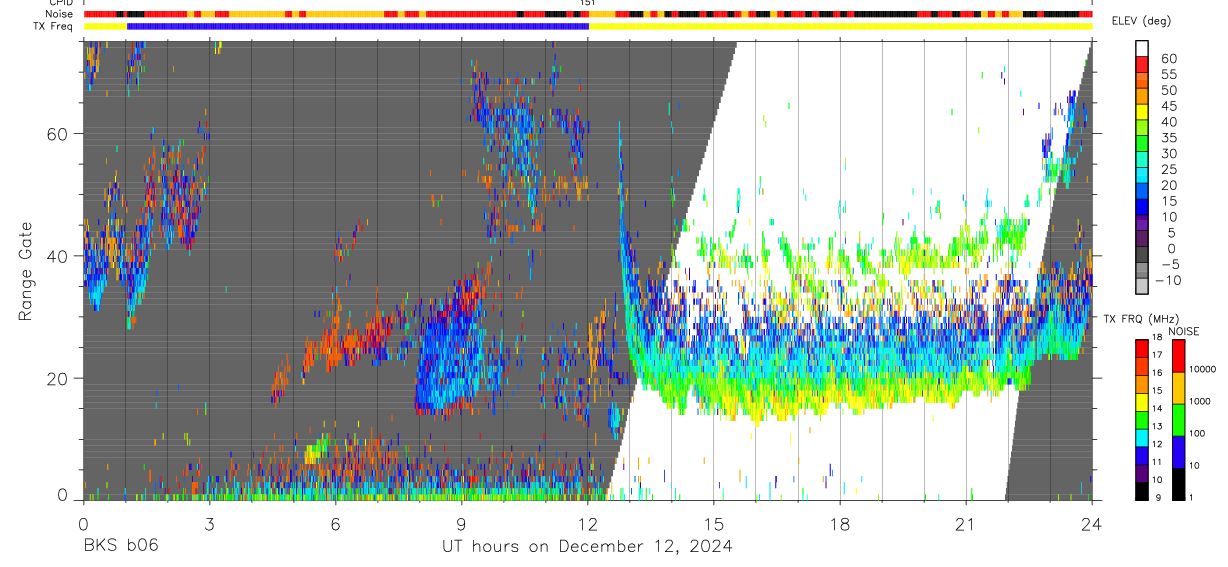1228x567 pixels.
Task: Click the '21' tick on the UT hours axis
Action: pos(966,523)
